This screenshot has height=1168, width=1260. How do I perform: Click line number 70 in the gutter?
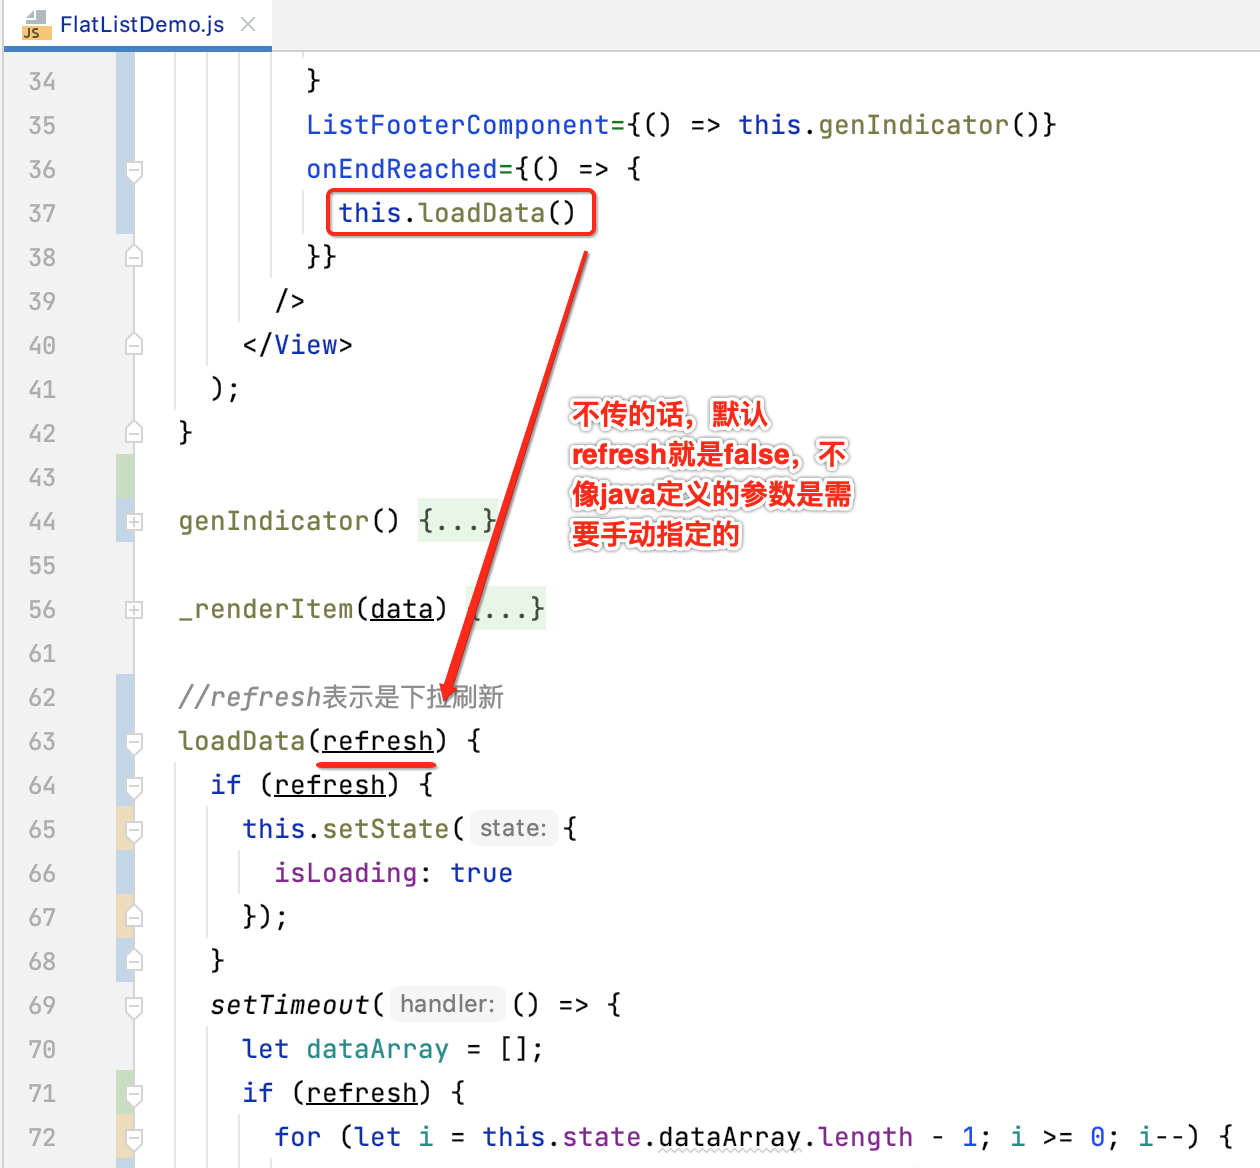[42, 1049]
